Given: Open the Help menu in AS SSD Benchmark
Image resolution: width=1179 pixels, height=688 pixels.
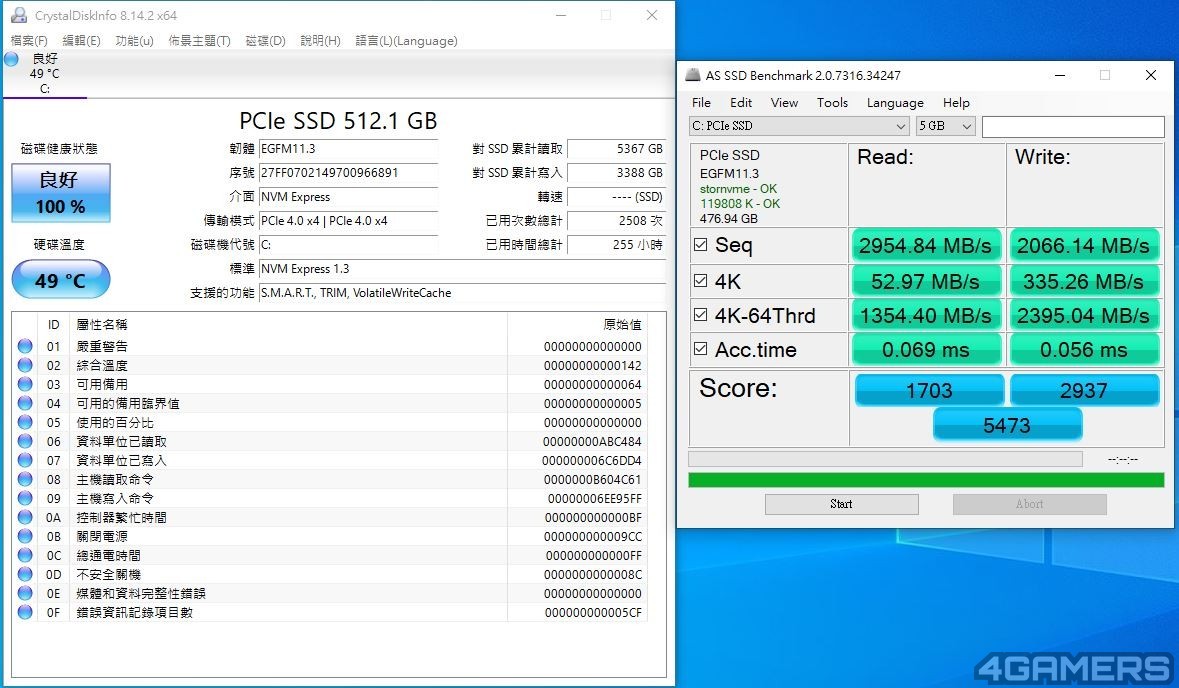Looking at the screenshot, I should point(956,103).
